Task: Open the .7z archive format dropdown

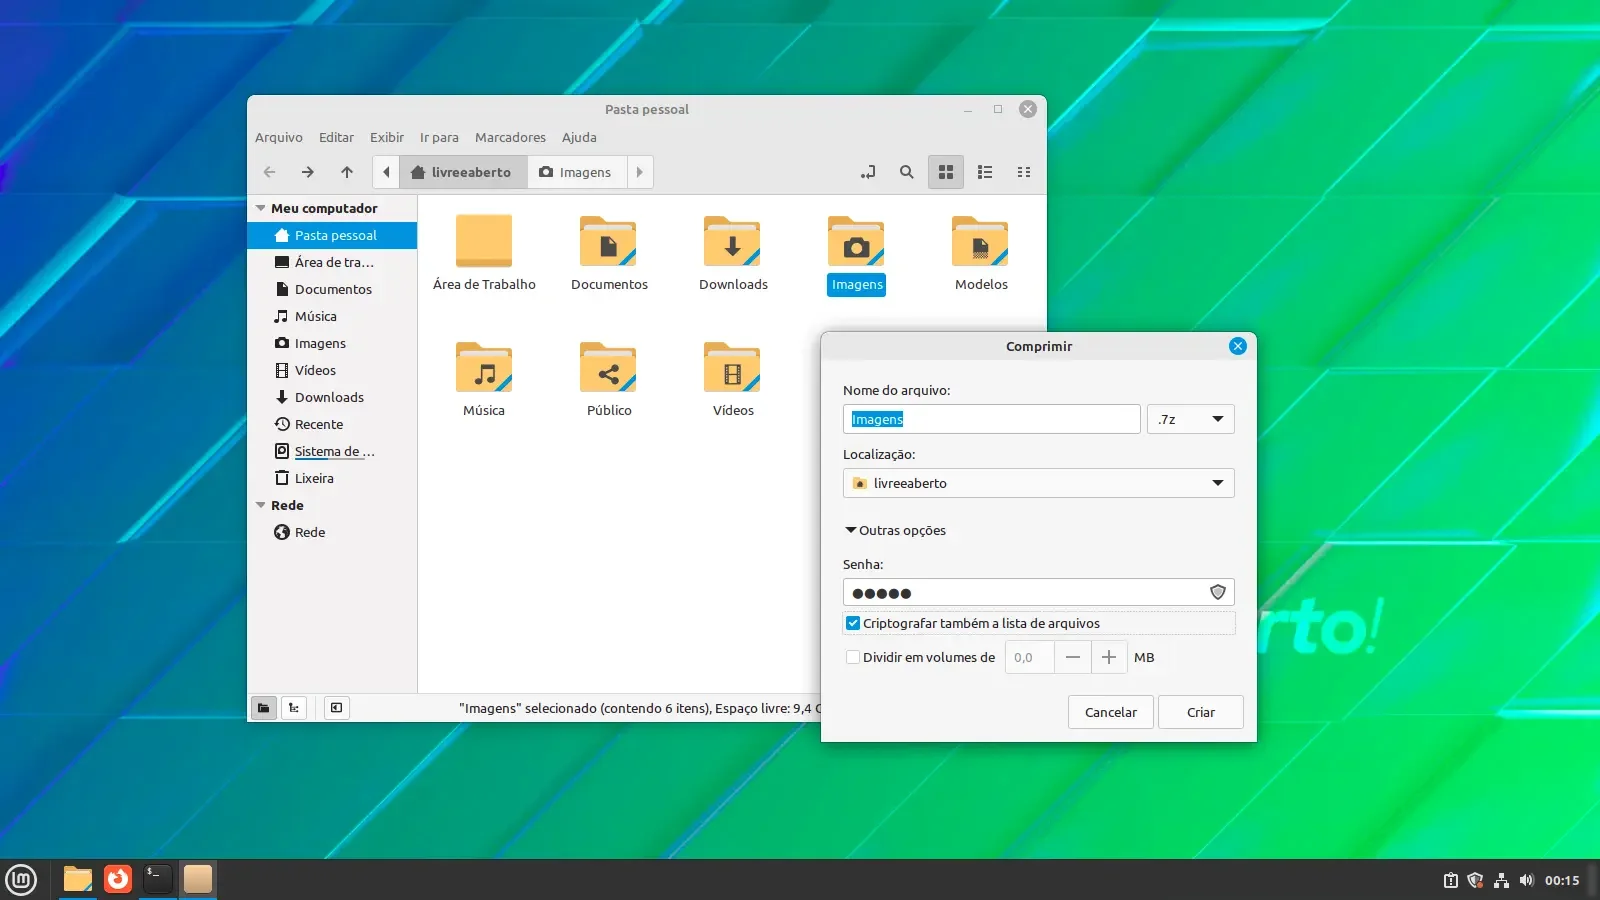Action: pos(1191,419)
